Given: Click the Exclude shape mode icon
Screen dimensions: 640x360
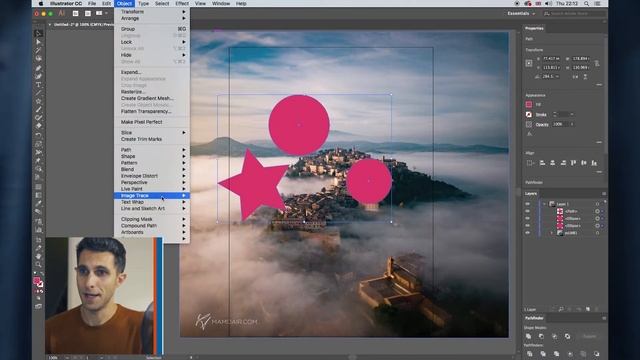Looking at the screenshot, I should [567, 336].
